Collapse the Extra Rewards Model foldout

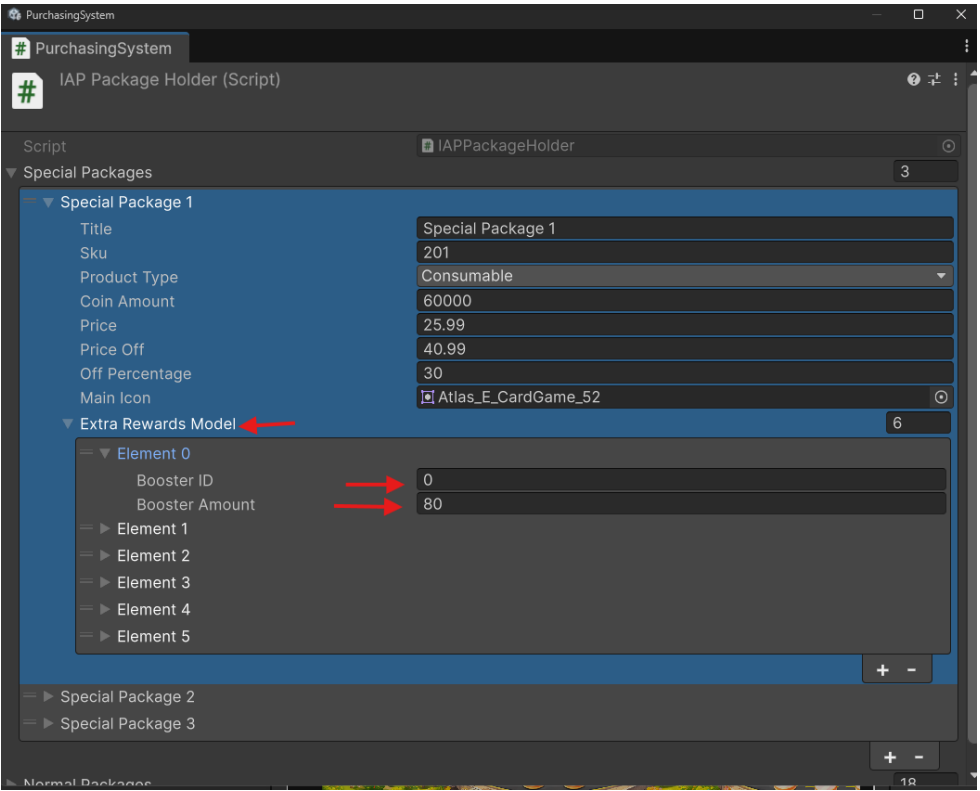coord(68,424)
